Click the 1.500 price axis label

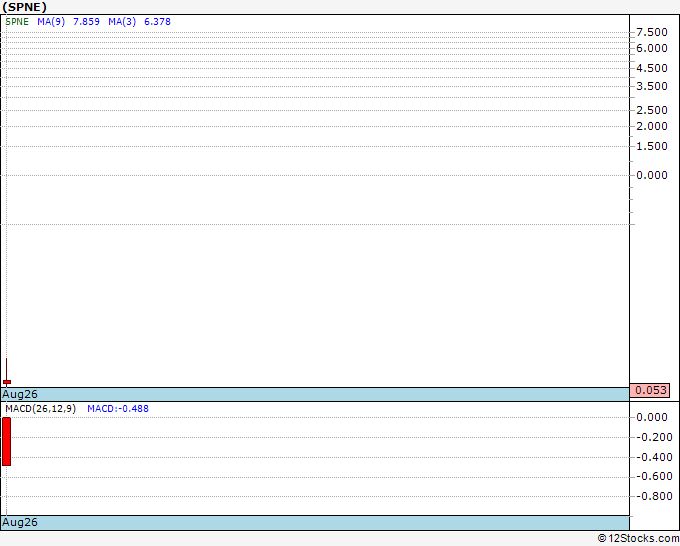click(652, 146)
